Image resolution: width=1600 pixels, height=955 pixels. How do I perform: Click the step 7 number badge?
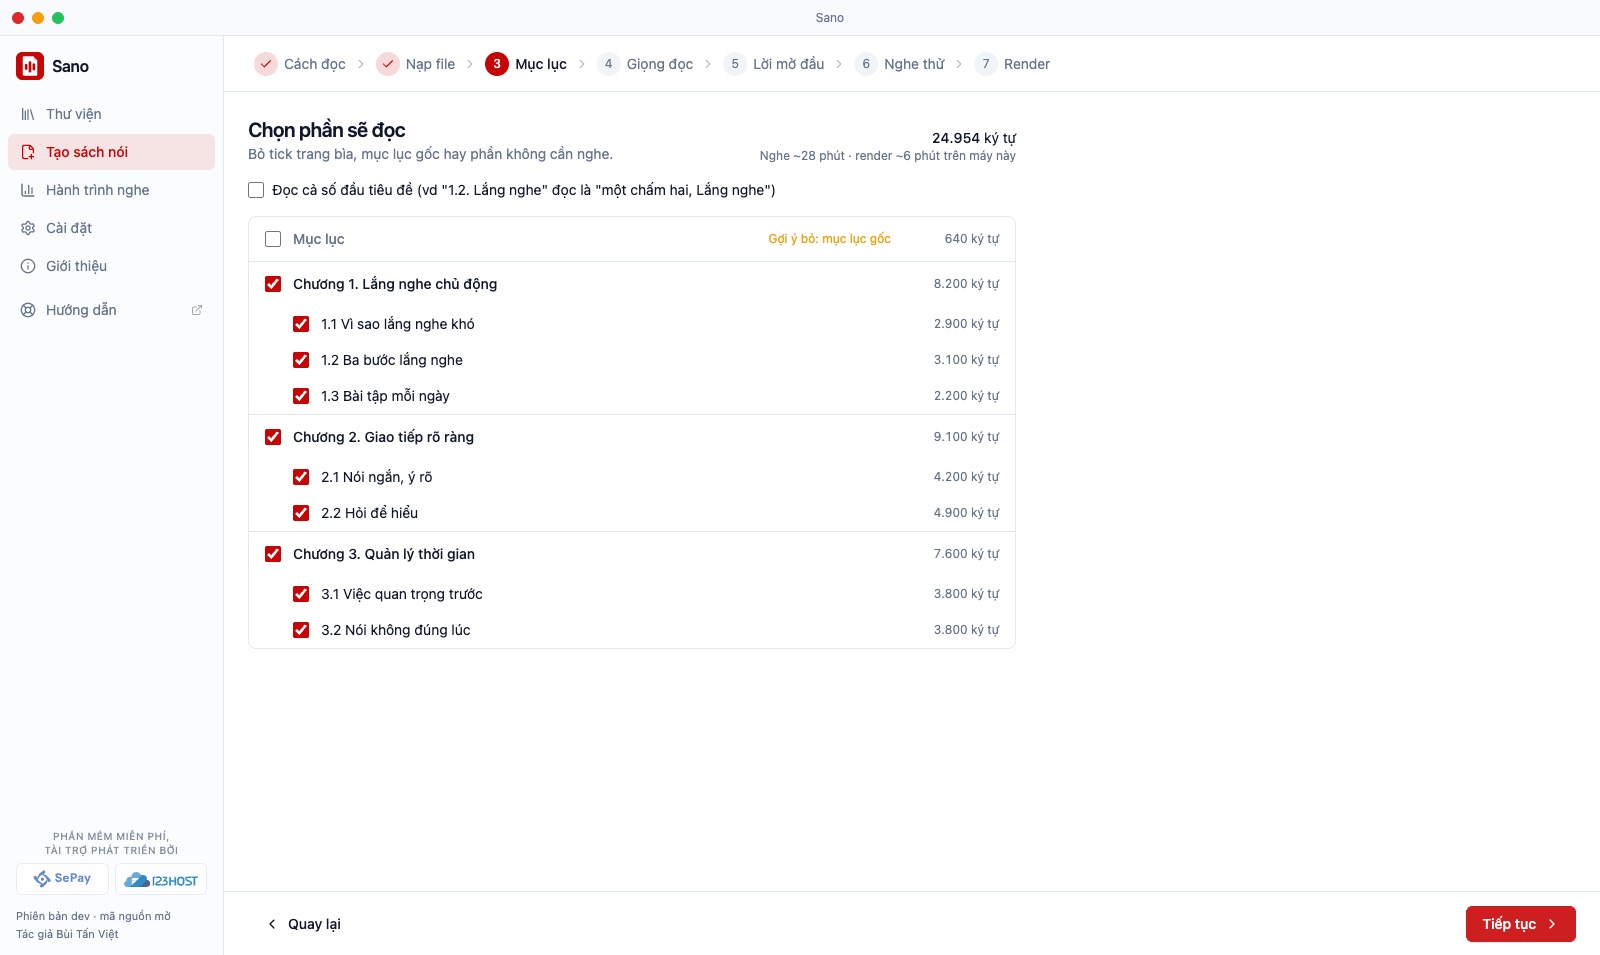986,64
